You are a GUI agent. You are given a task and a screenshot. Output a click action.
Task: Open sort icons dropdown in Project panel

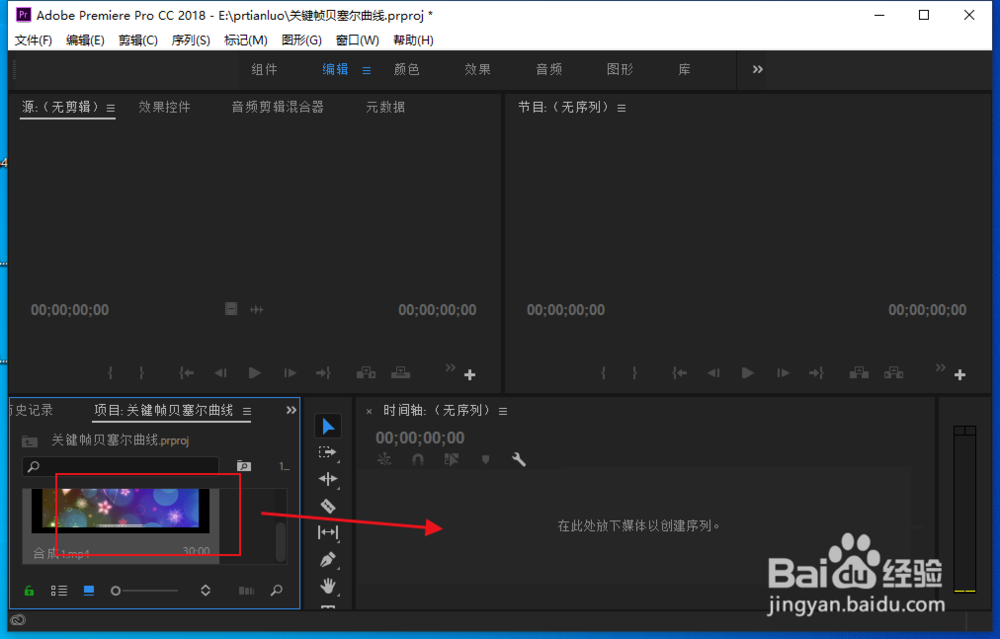coord(205,591)
